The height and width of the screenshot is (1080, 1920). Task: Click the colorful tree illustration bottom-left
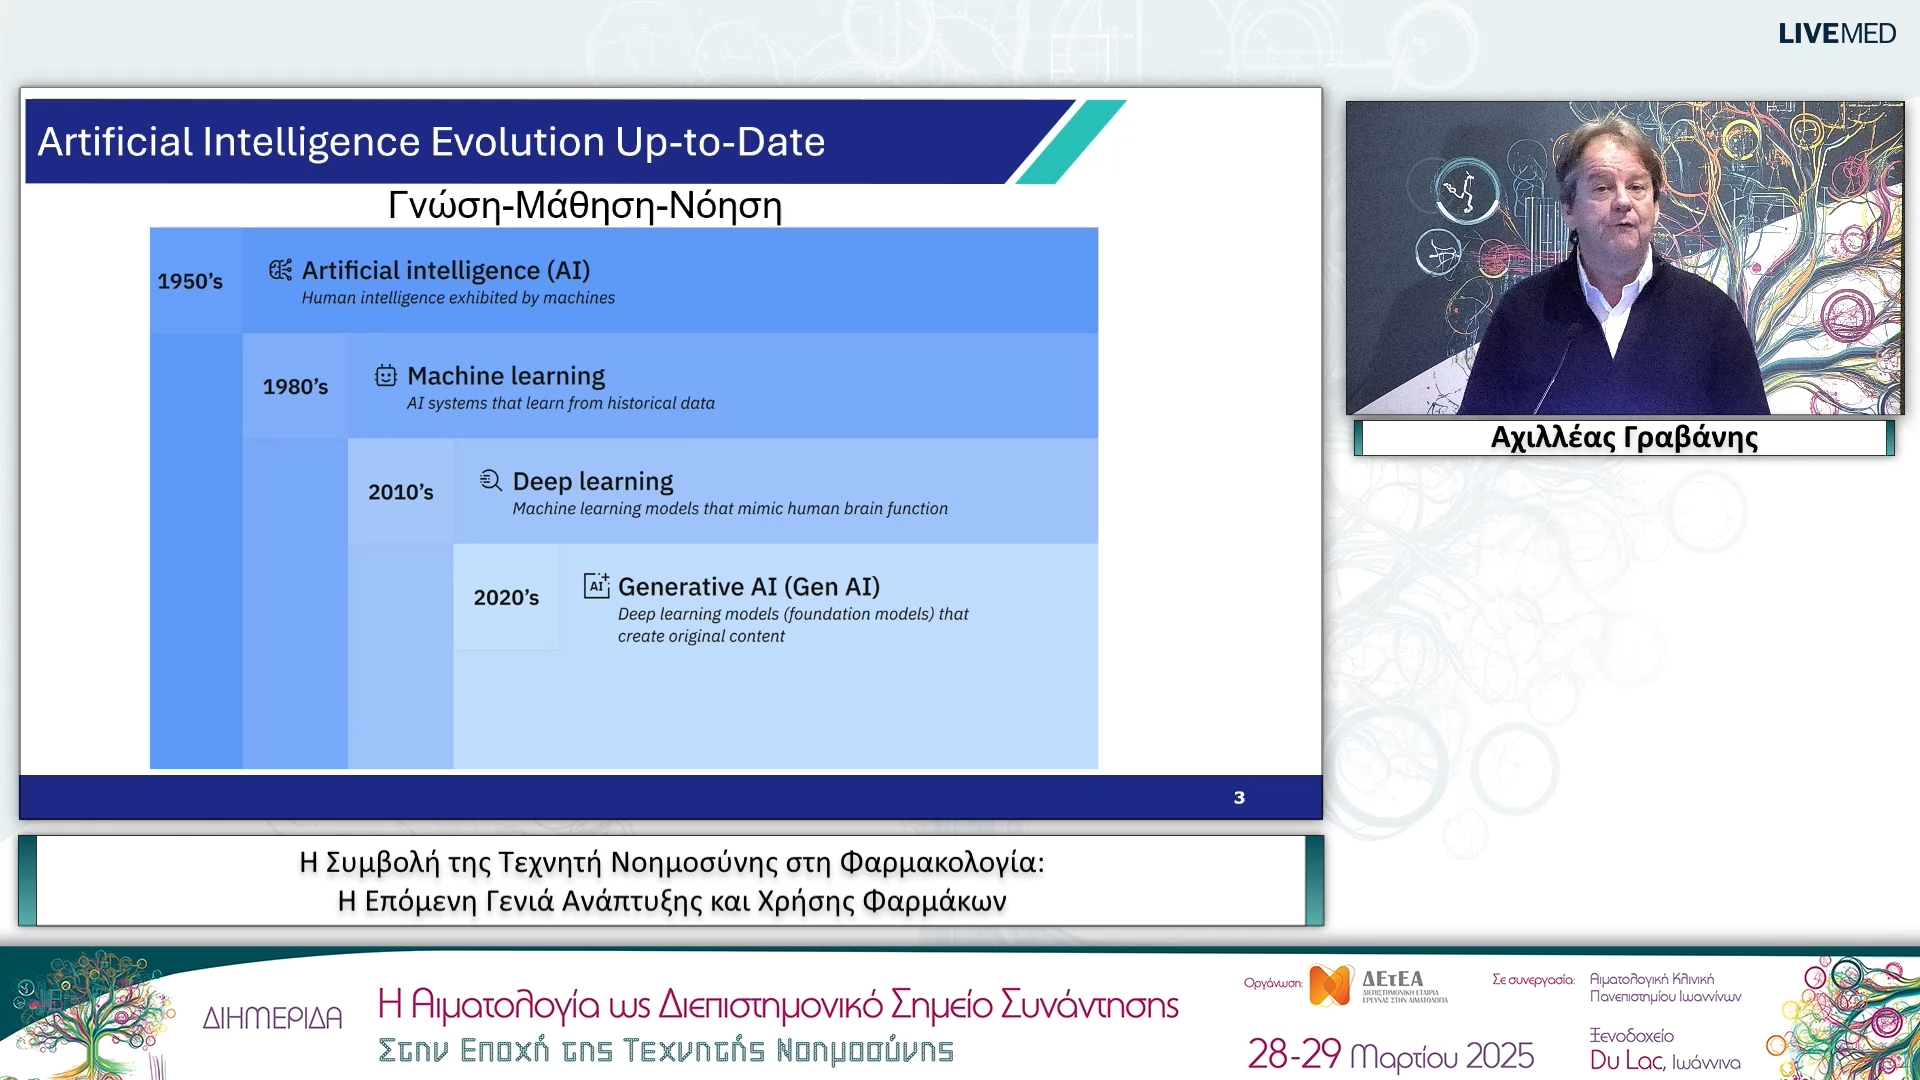[90, 1015]
